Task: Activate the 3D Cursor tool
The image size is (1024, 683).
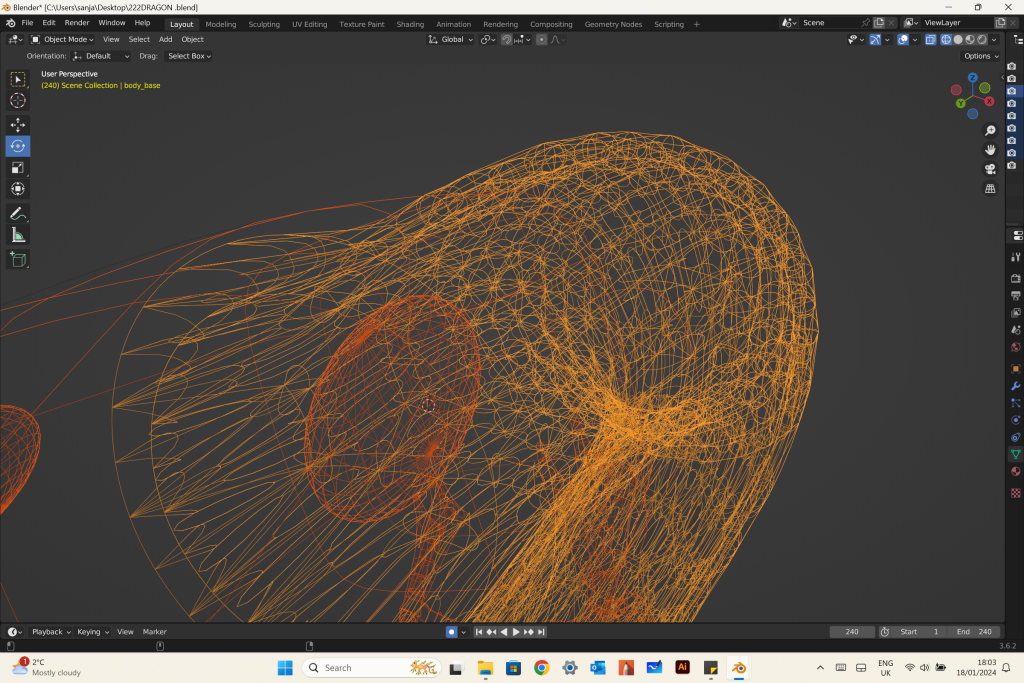Action: point(18,101)
